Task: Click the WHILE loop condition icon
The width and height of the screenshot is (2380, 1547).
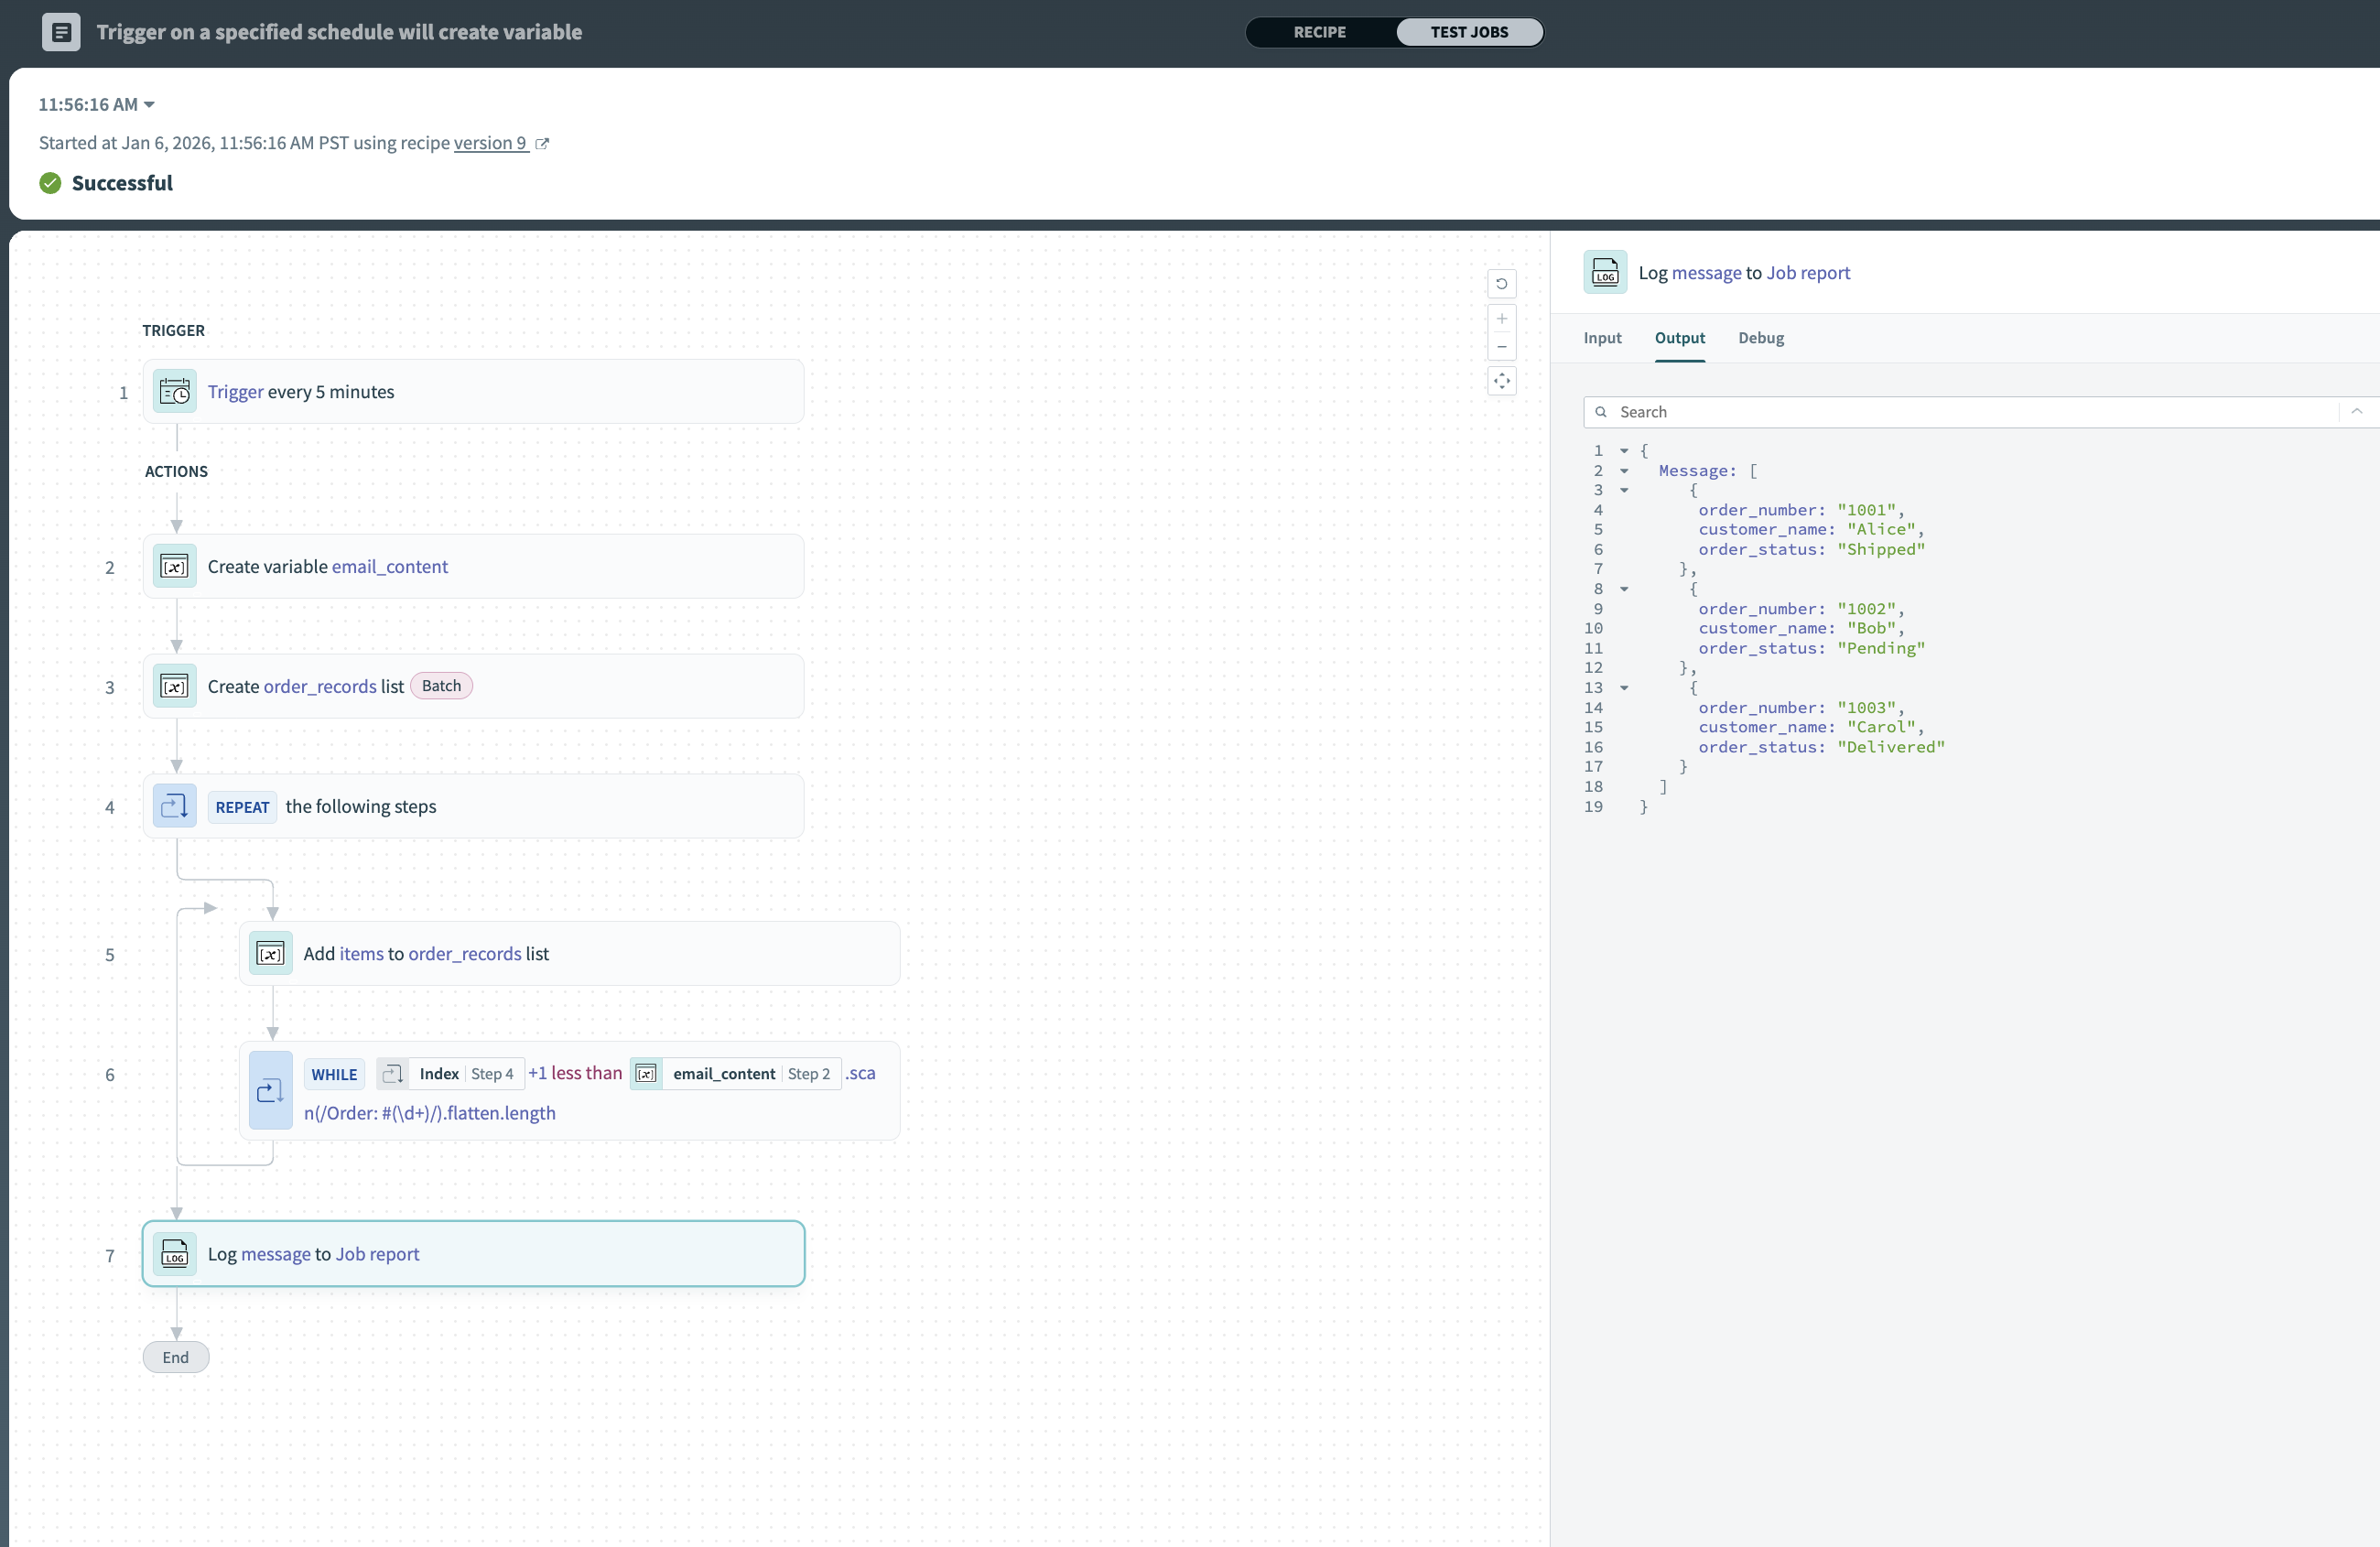Action: pos(270,1091)
